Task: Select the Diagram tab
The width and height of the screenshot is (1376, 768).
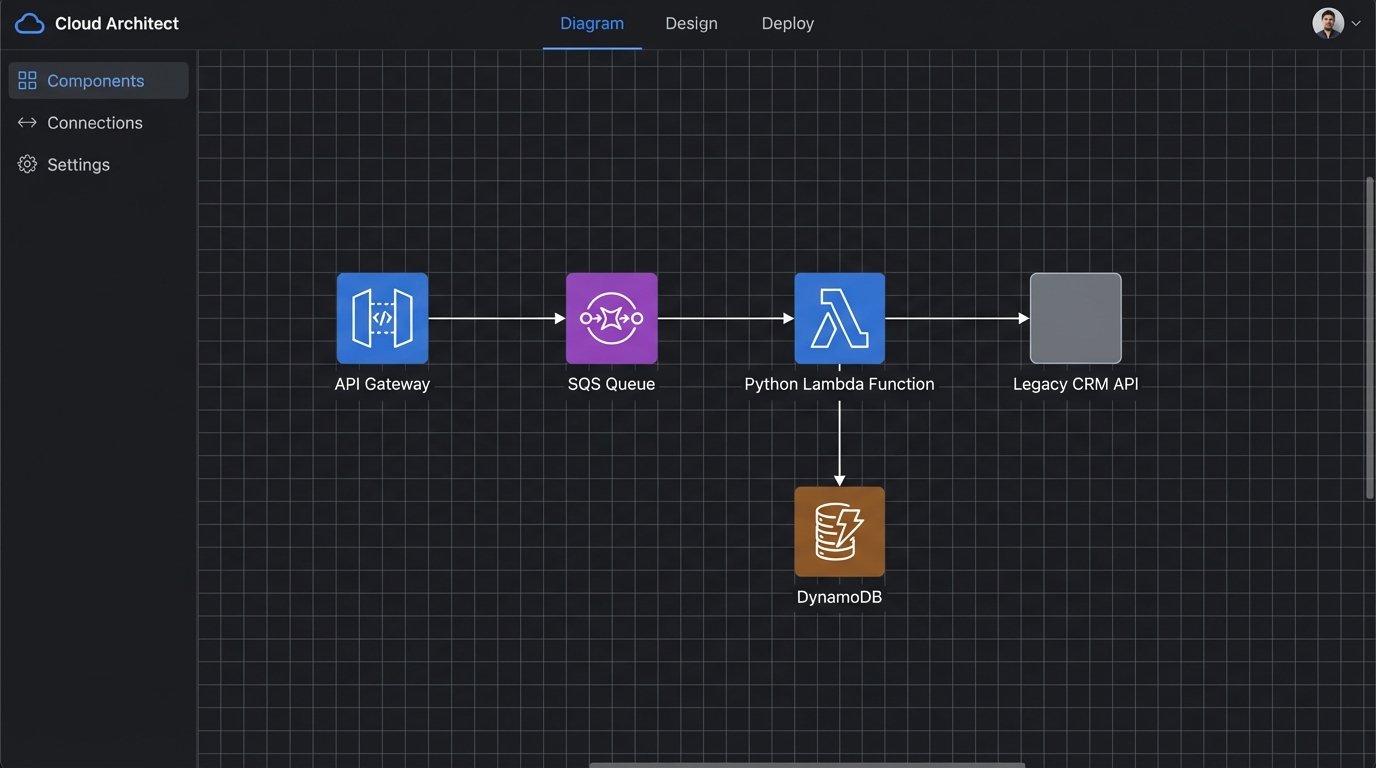Action: pyautogui.click(x=591, y=23)
